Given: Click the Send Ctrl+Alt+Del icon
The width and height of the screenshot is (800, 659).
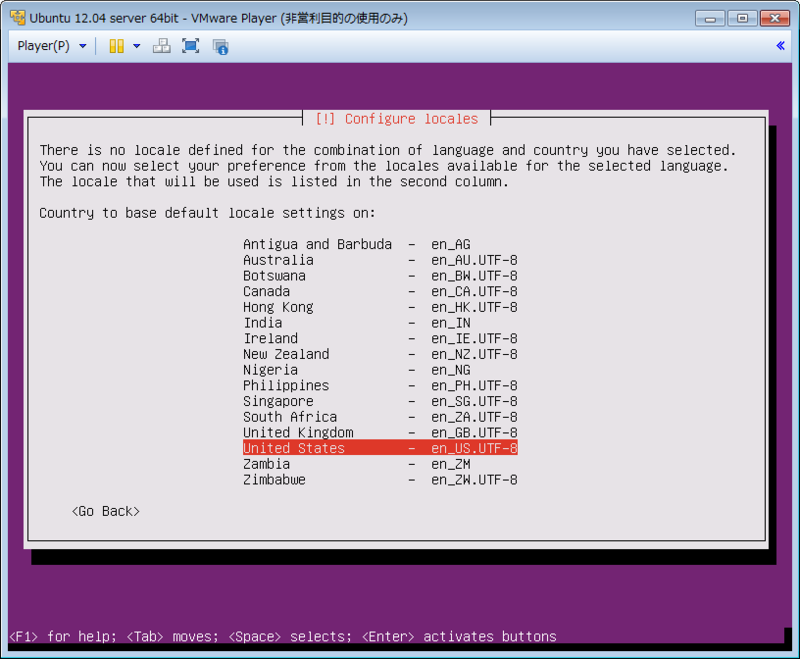Looking at the screenshot, I should point(162,46).
